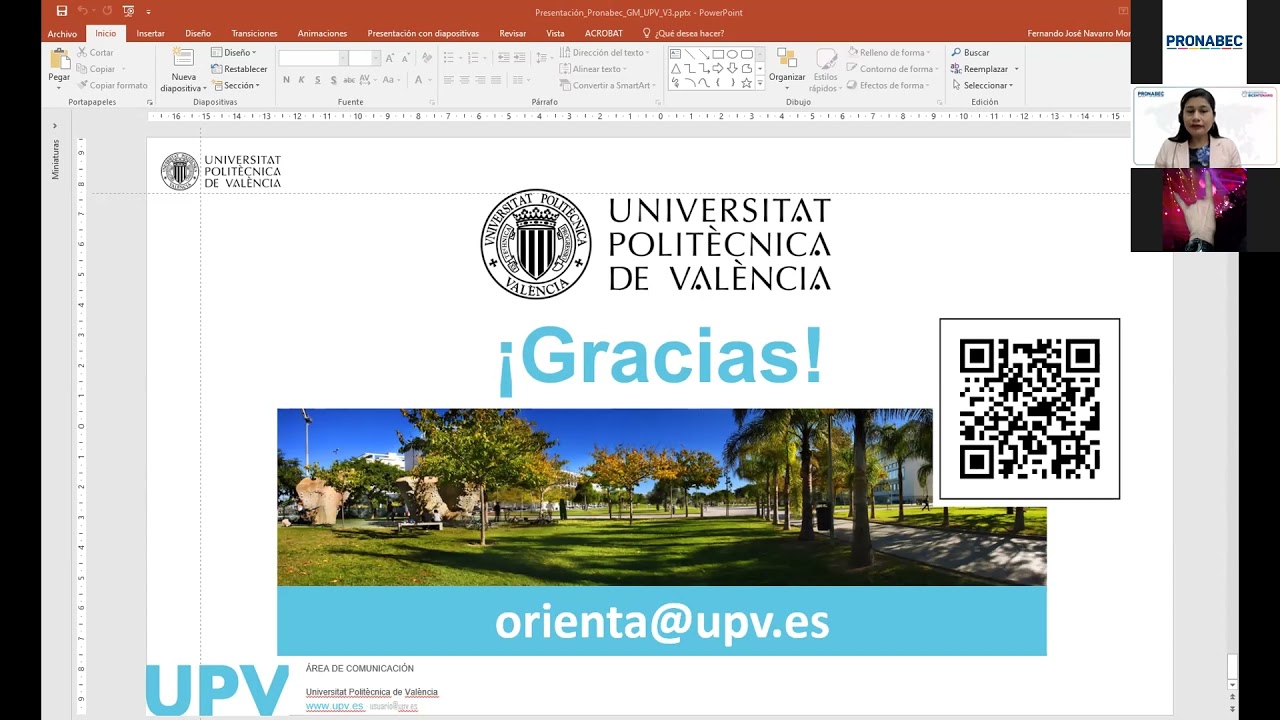Select the text box shape
1280x720 pixels.
(675, 54)
